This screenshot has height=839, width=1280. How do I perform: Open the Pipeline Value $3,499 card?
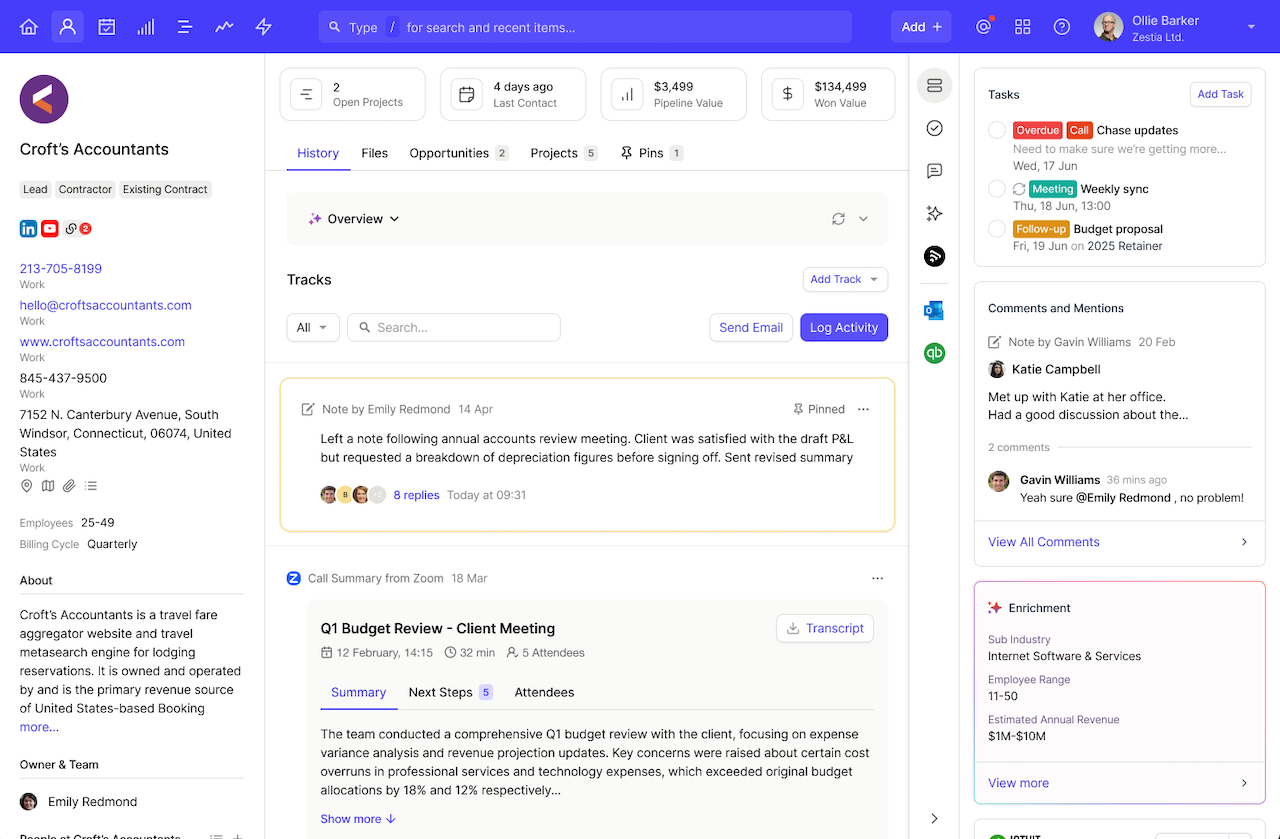coord(673,94)
